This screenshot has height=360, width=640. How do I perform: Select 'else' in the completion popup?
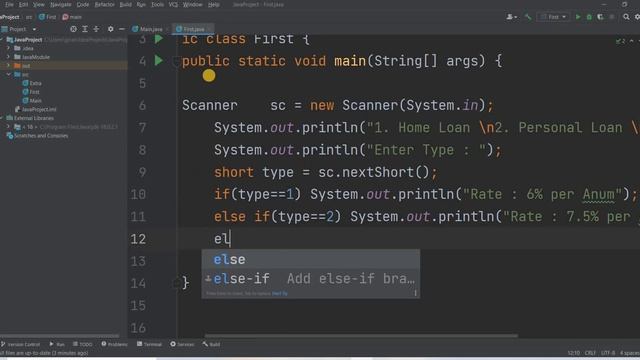311,260
